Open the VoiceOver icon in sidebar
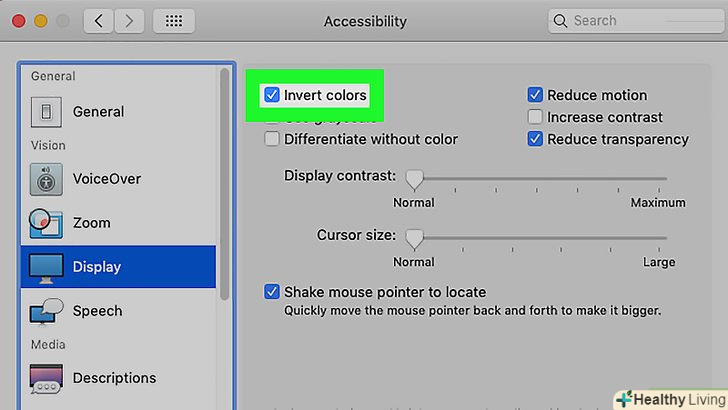The height and width of the screenshot is (410, 728). tap(45, 179)
